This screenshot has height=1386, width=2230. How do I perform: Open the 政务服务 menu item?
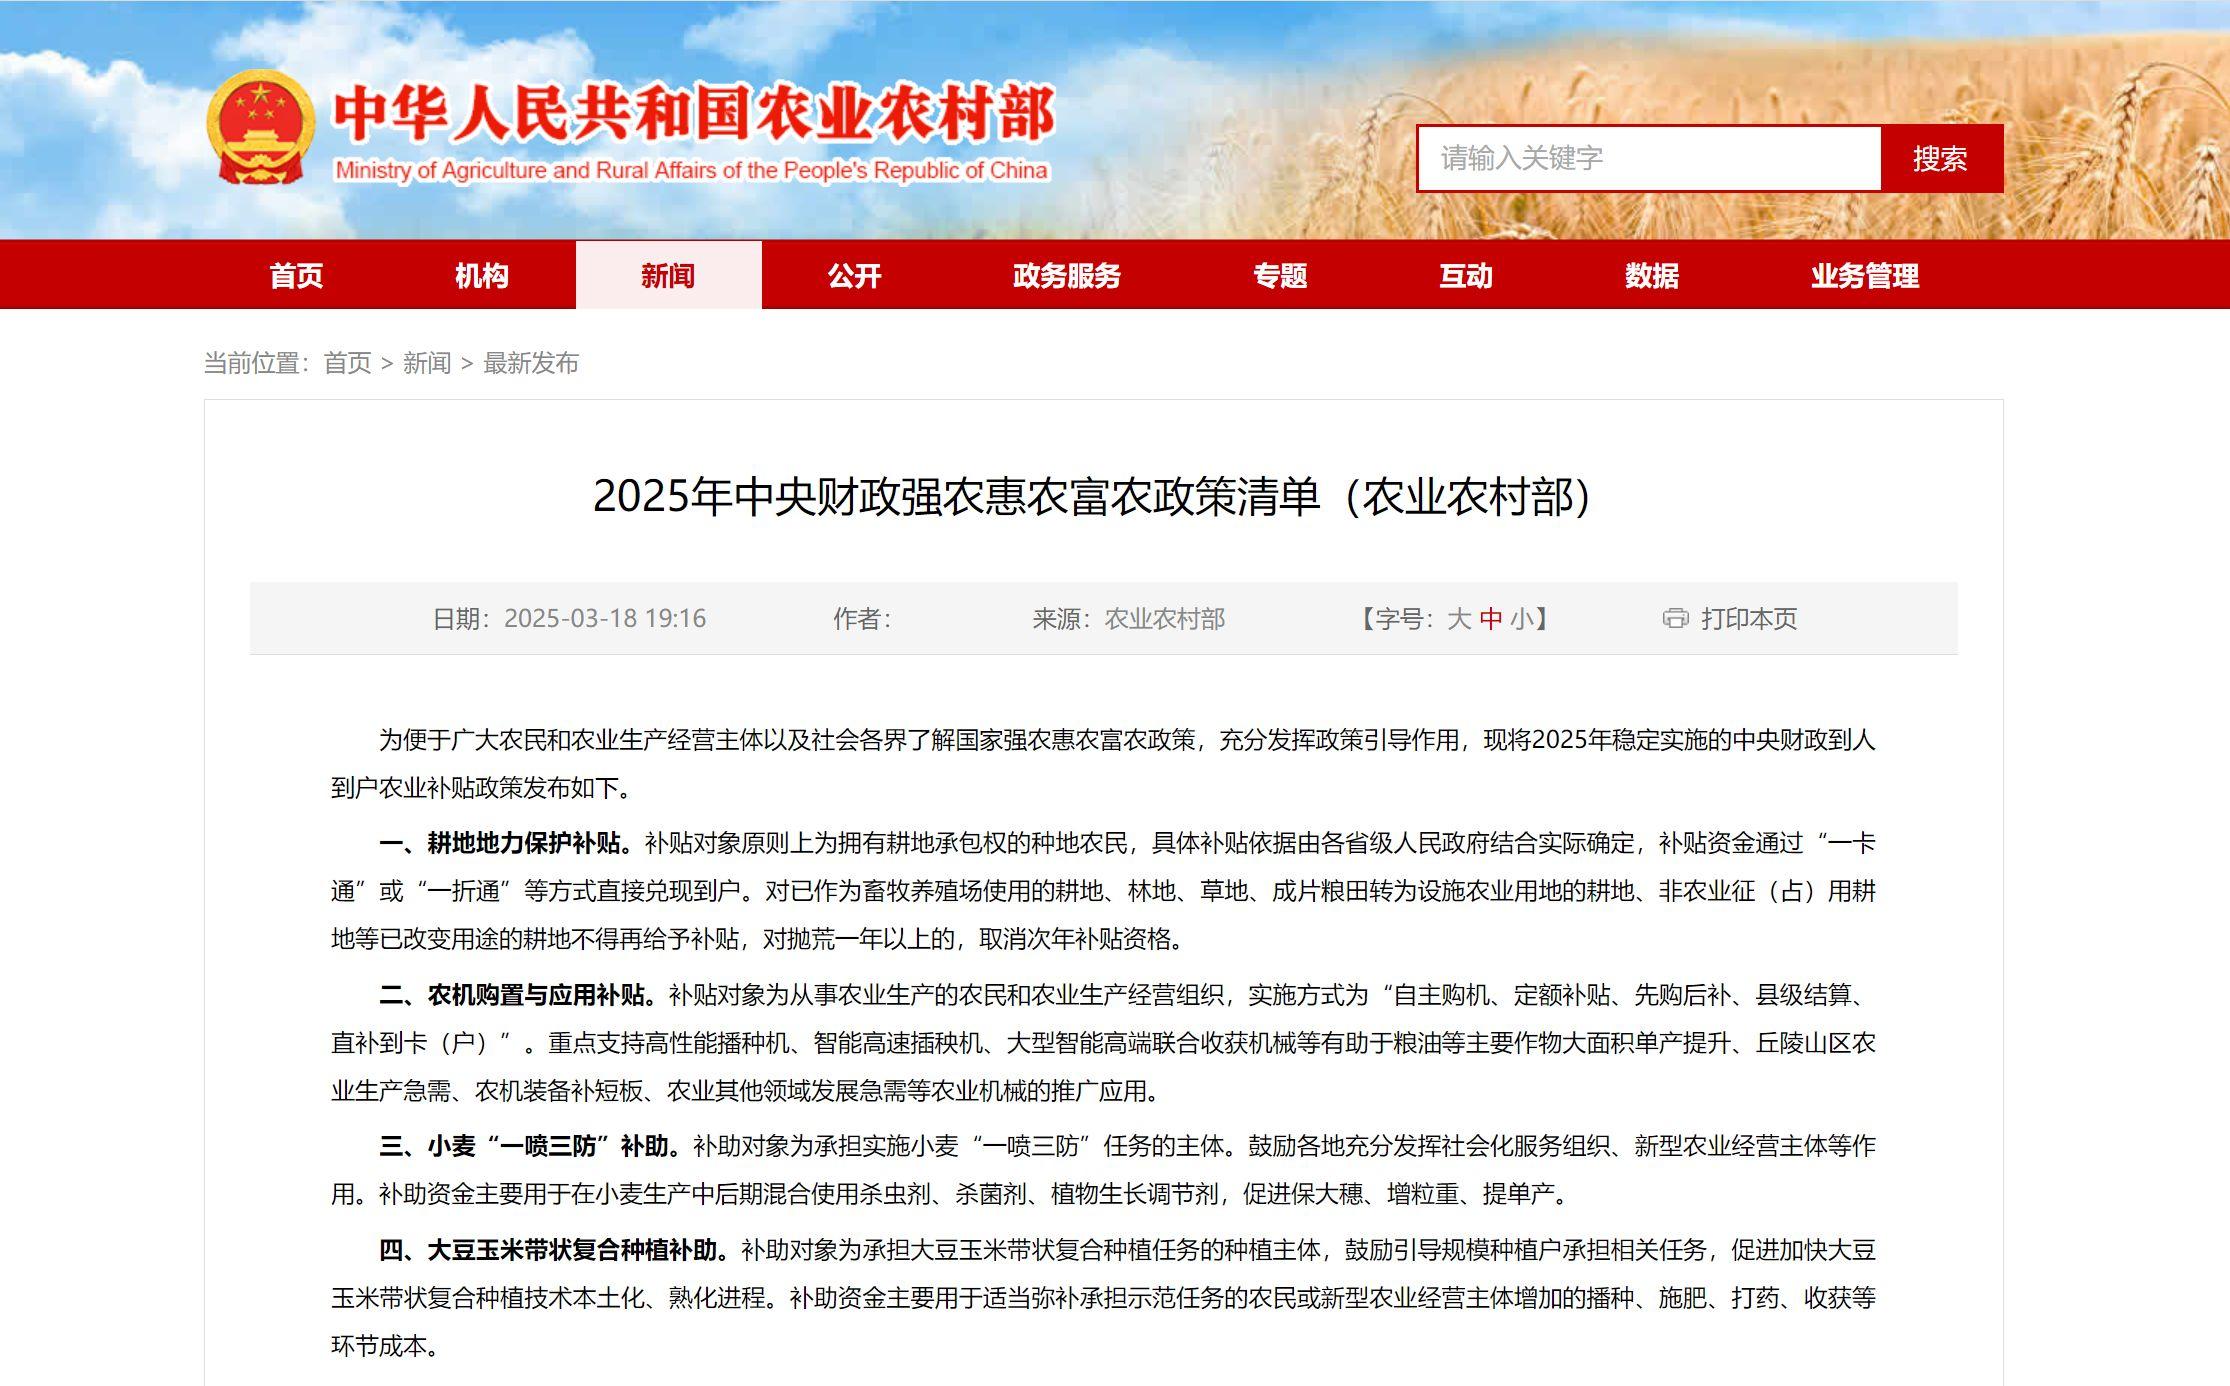(x=1066, y=276)
